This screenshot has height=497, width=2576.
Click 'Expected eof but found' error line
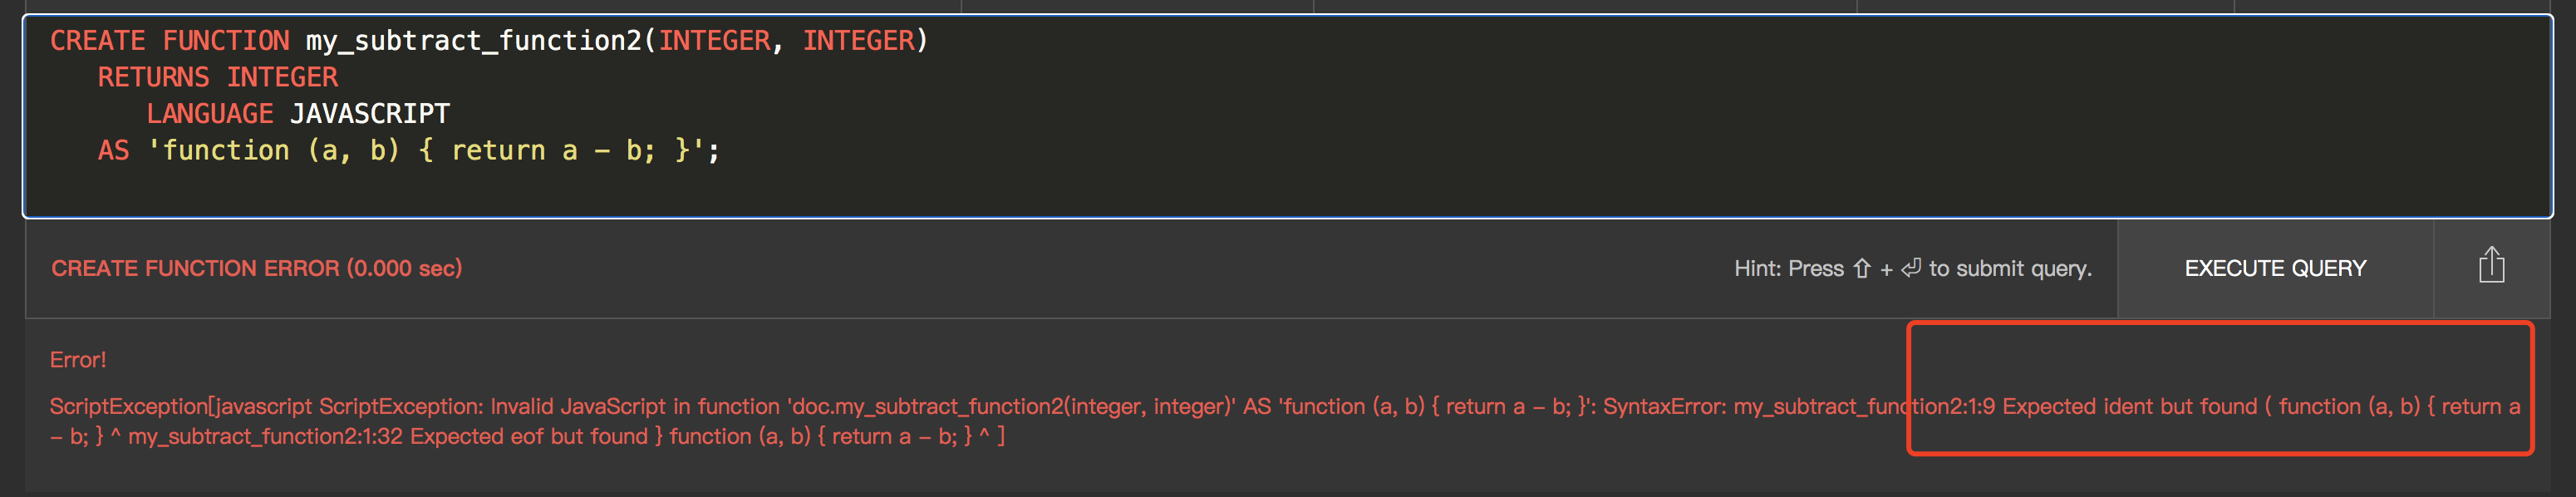529,436
